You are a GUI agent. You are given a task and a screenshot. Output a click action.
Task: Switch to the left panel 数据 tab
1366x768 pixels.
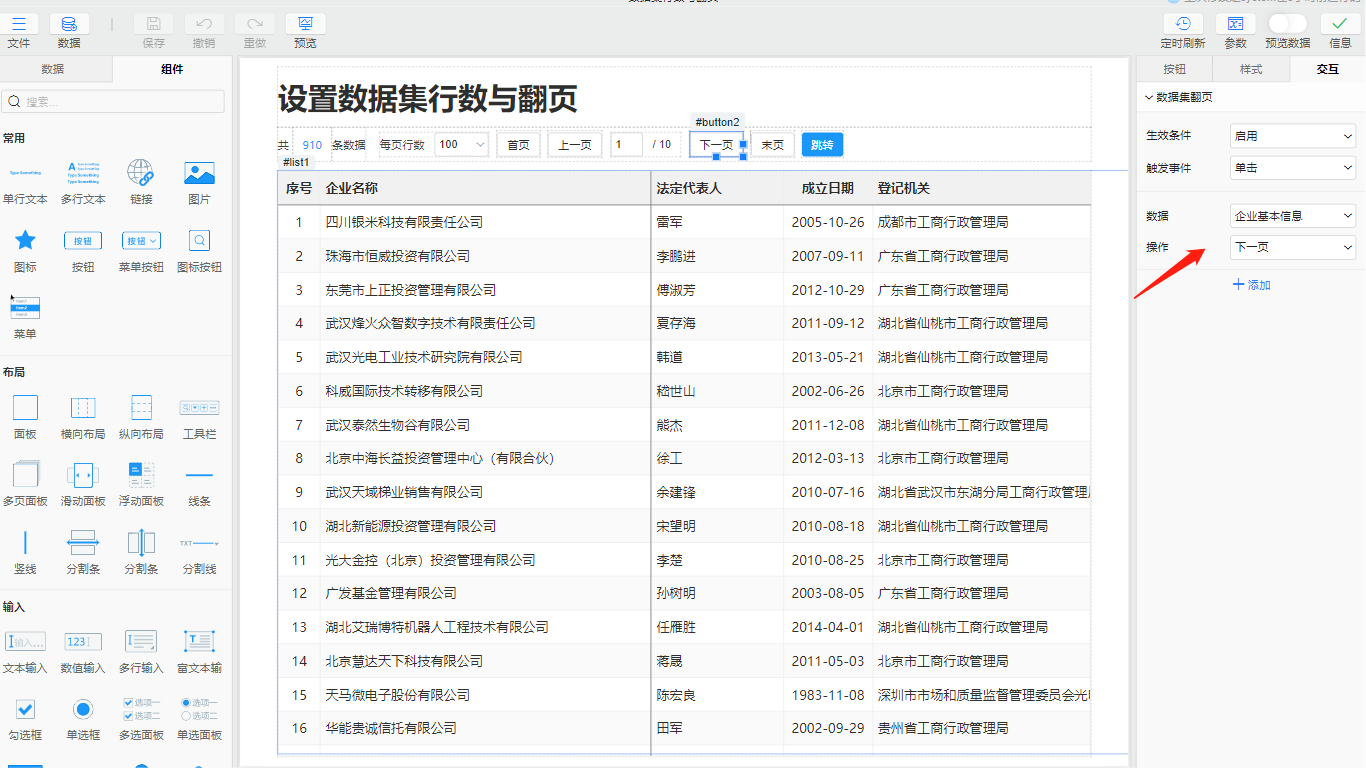coord(53,69)
